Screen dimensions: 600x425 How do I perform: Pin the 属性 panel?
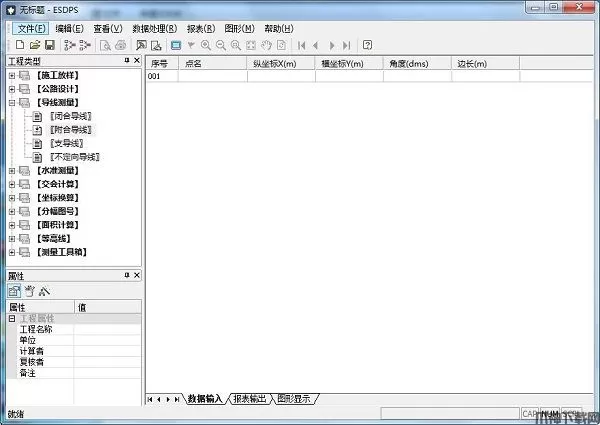[x=127, y=275]
